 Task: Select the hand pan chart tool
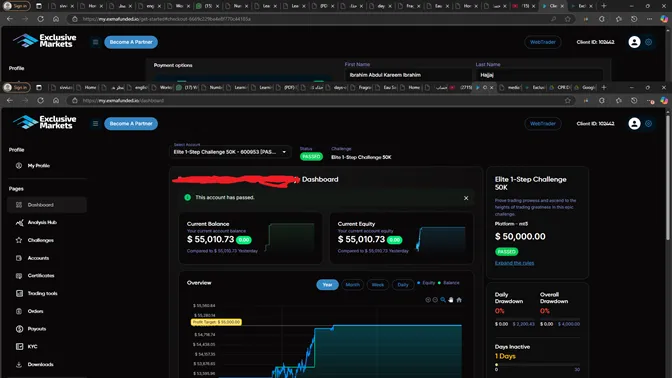451,300
